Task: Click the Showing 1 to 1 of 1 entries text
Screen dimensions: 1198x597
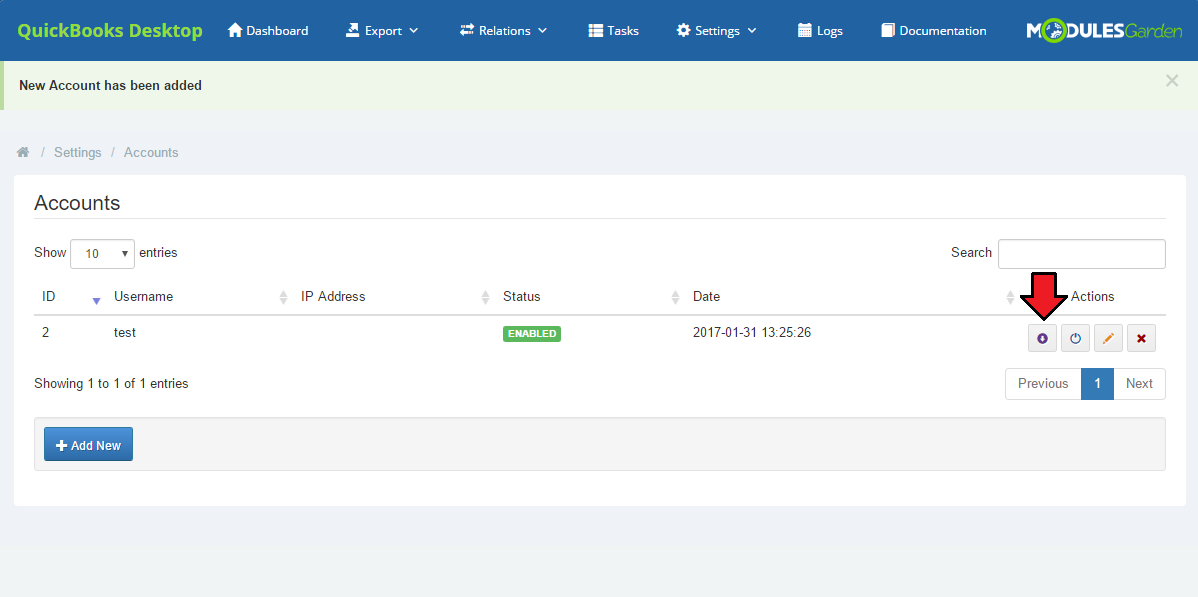Action: [112, 384]
